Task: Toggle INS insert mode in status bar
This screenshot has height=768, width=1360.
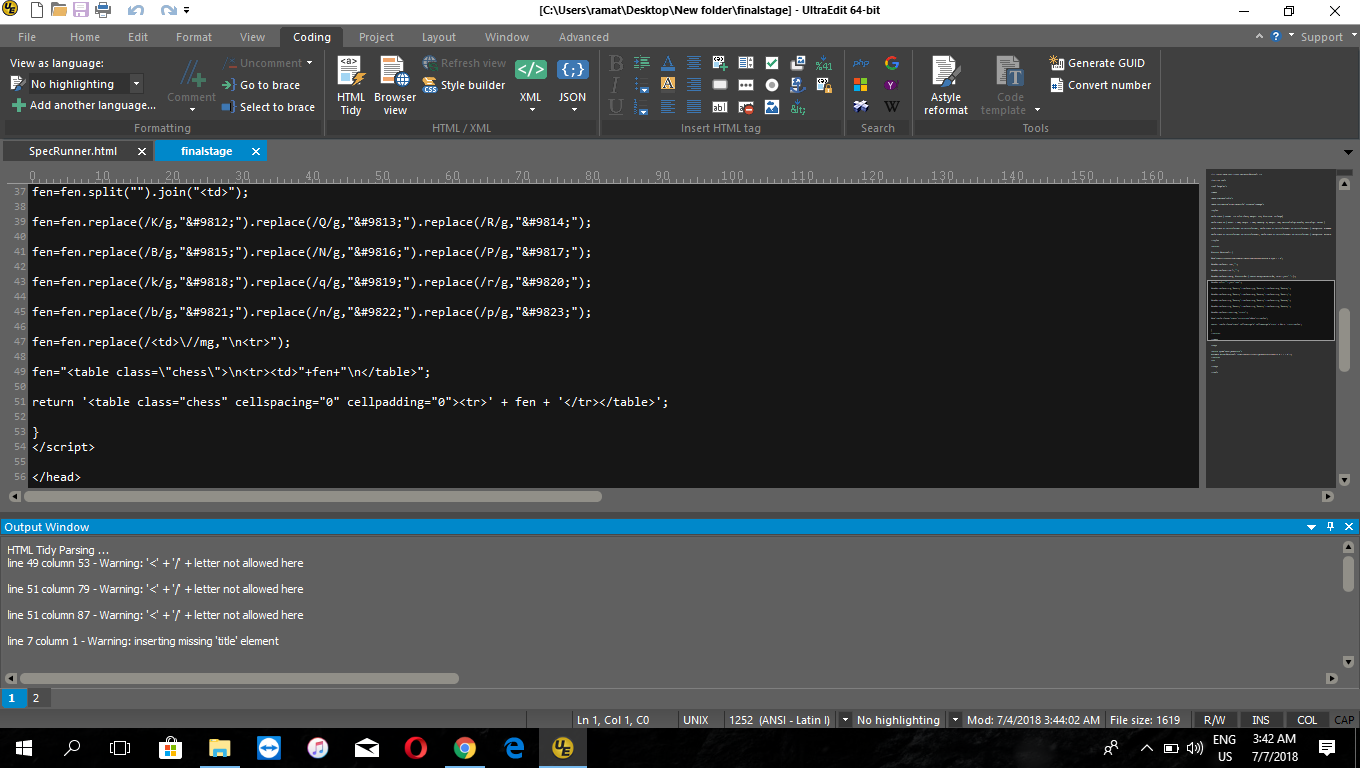Action: click(1261, 720)
